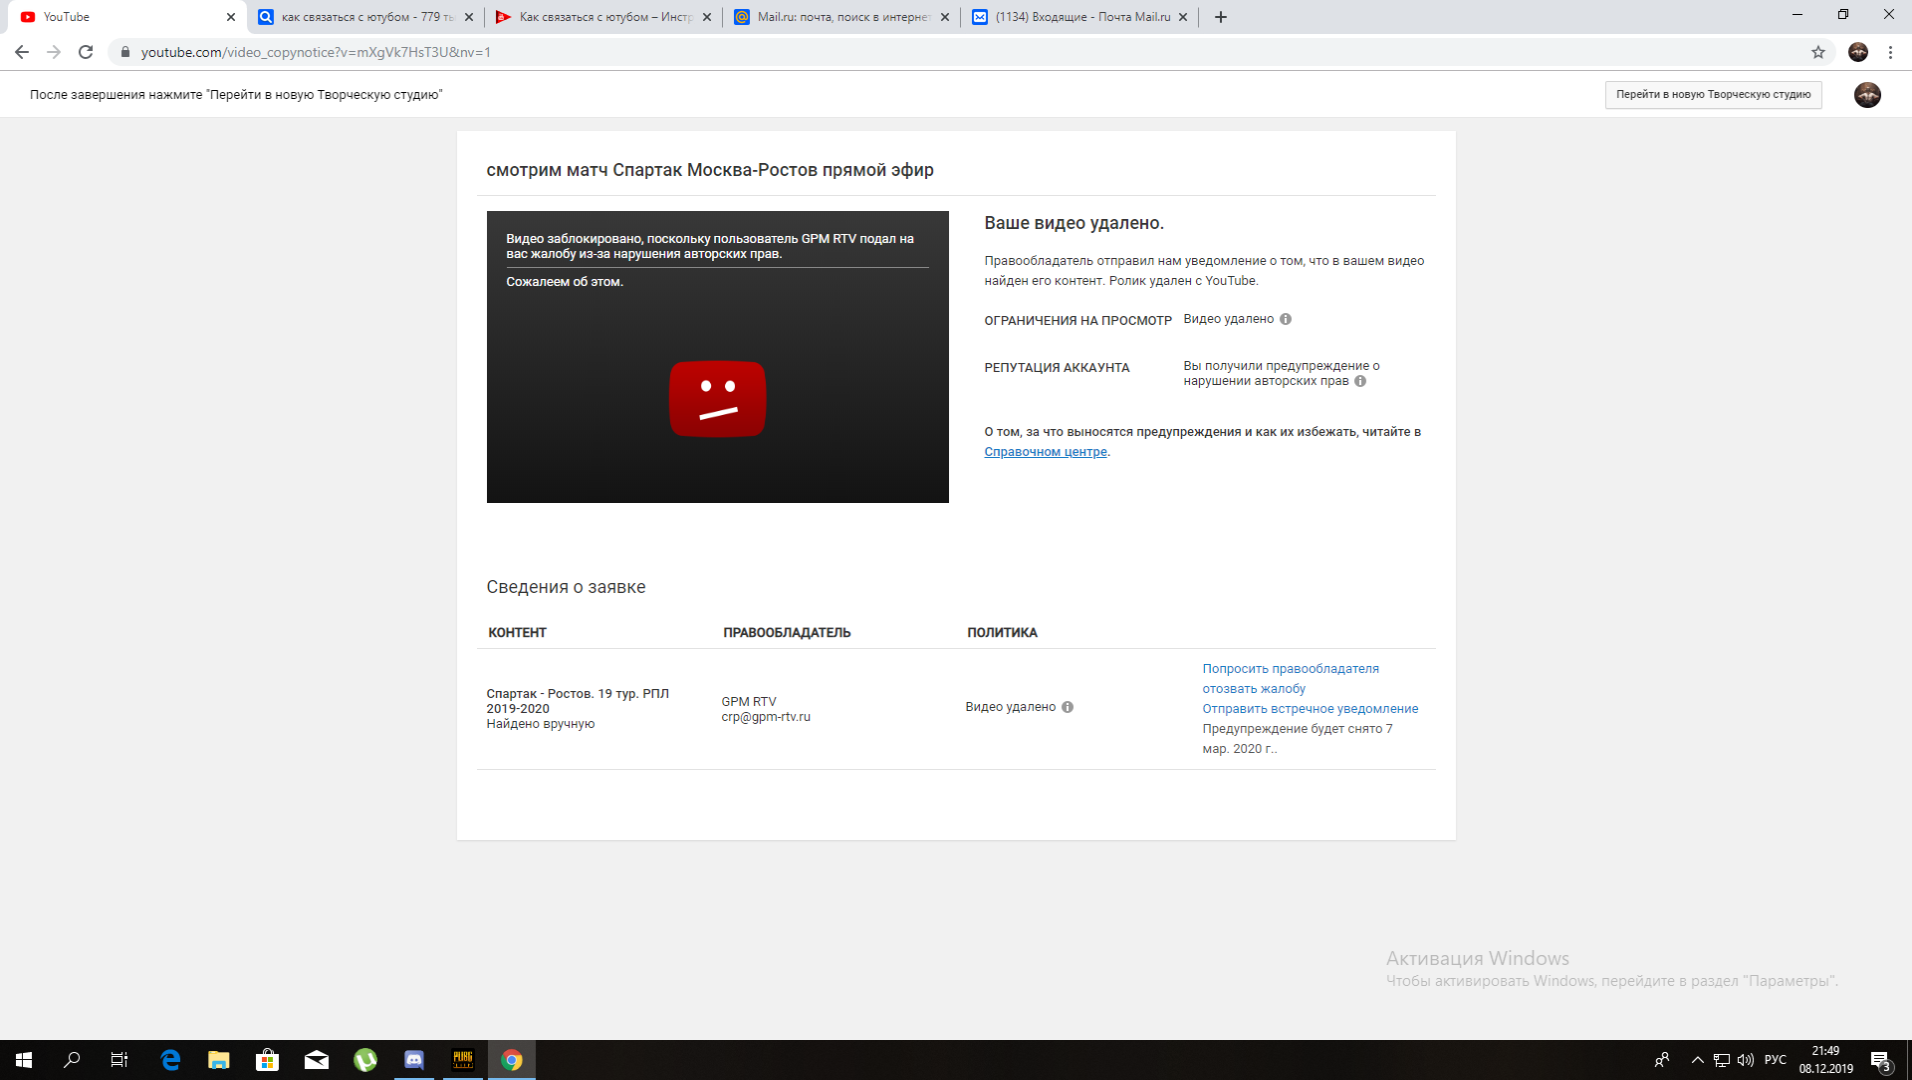The height and width of the screenshot is (1080, 1912).
Task: Open the notification center icon
Action: [1880, 1061]
